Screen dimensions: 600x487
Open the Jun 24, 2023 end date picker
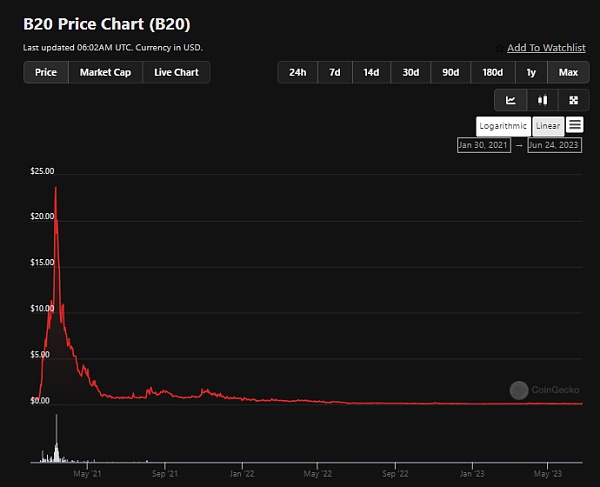point(554,145)
